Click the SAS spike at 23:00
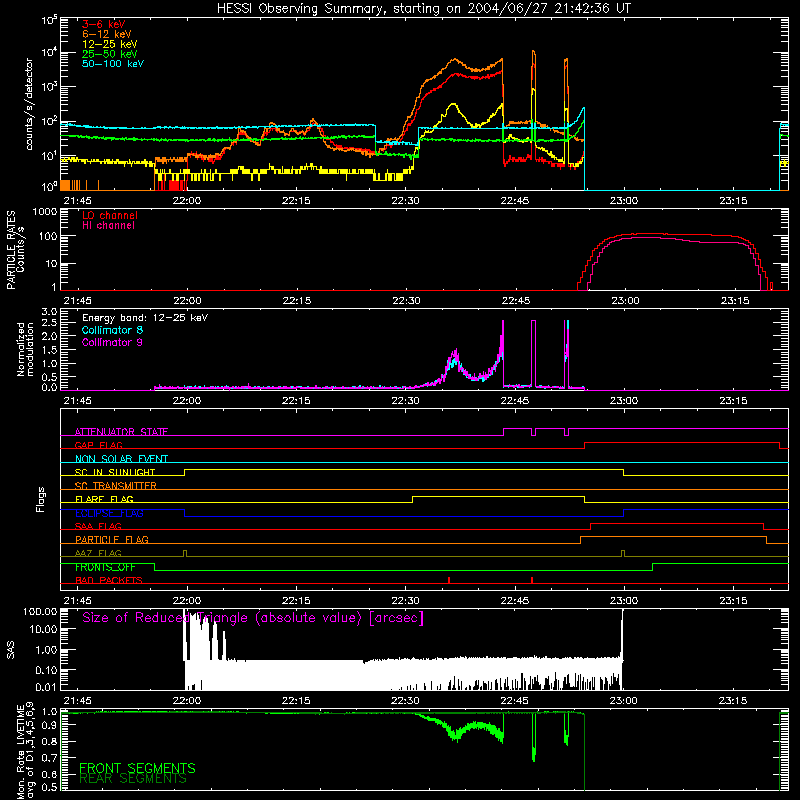Viewport: 800px width, 800px height. pos(622,633)
